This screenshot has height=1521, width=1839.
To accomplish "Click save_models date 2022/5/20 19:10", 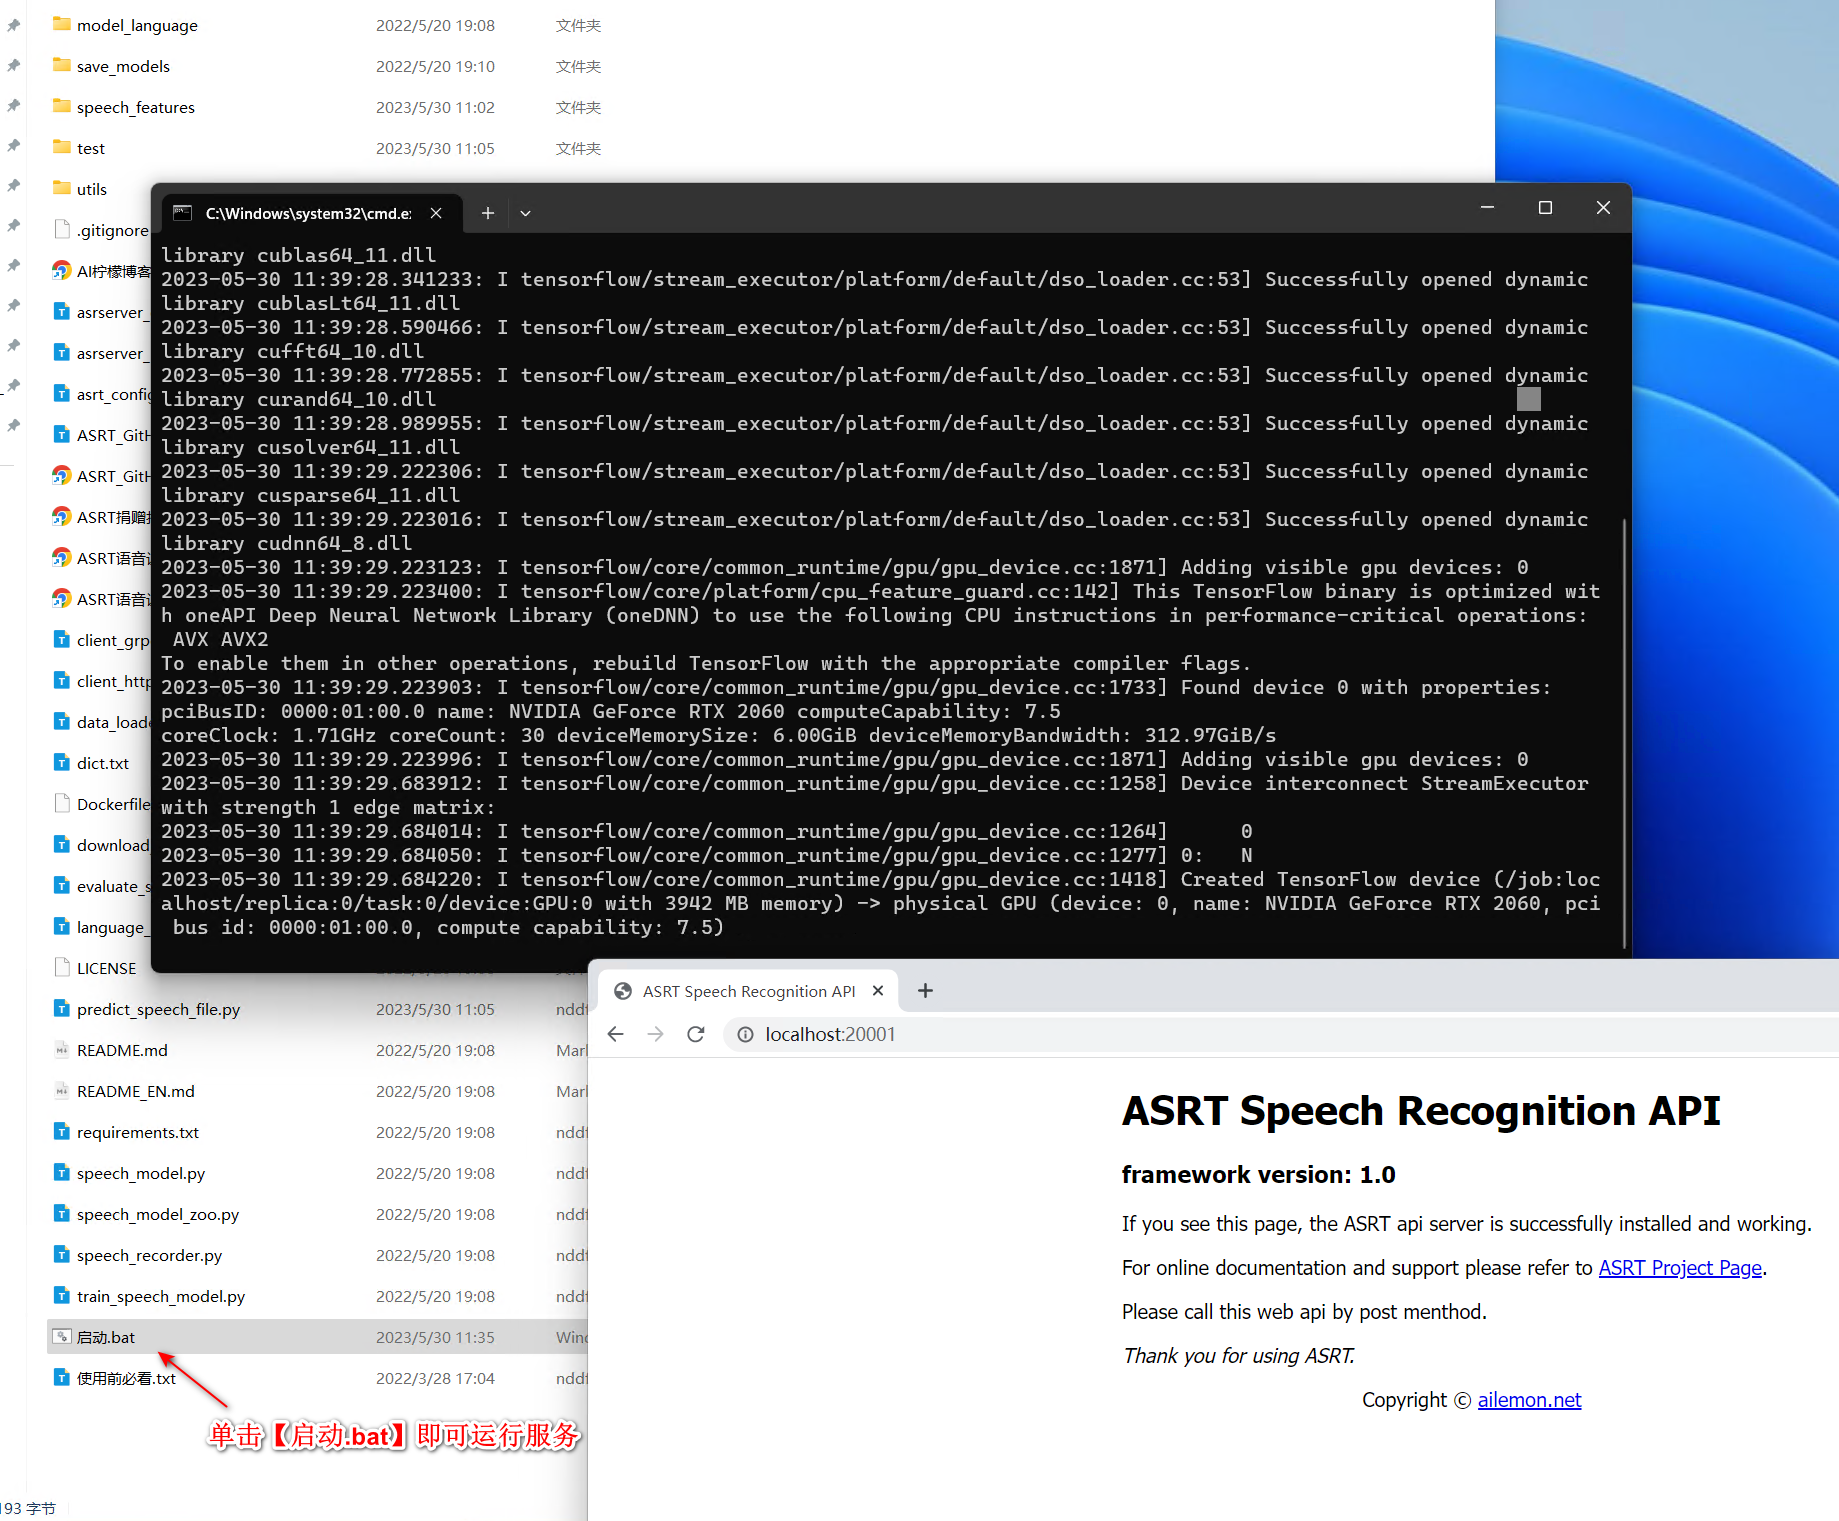I will [435, 66].
